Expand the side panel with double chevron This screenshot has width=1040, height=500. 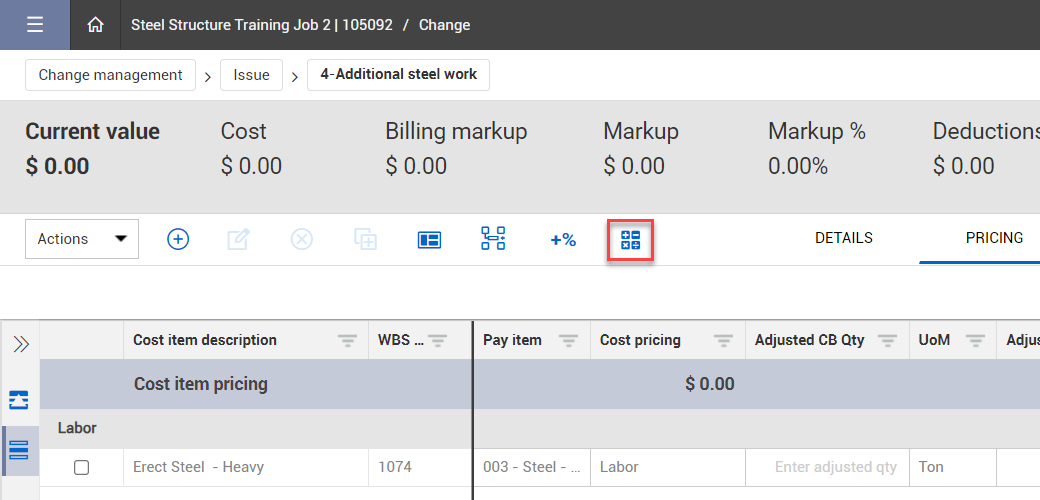20,344
